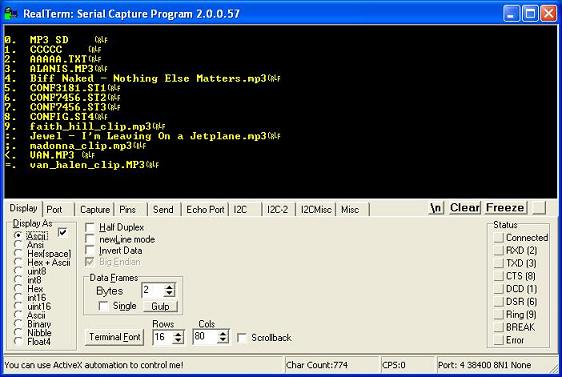Clear the terminal with the Clear button
Image resolution: width=562 pixels, height=377 pixels.
(x=465, y=208)
